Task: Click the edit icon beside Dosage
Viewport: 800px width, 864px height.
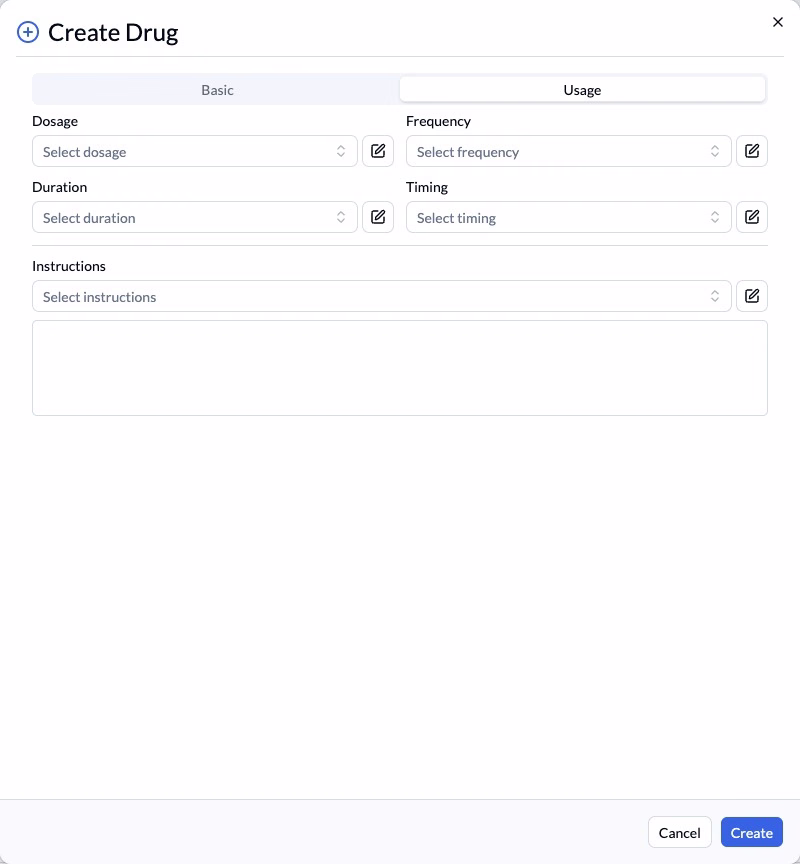Action: click(378, 151)
